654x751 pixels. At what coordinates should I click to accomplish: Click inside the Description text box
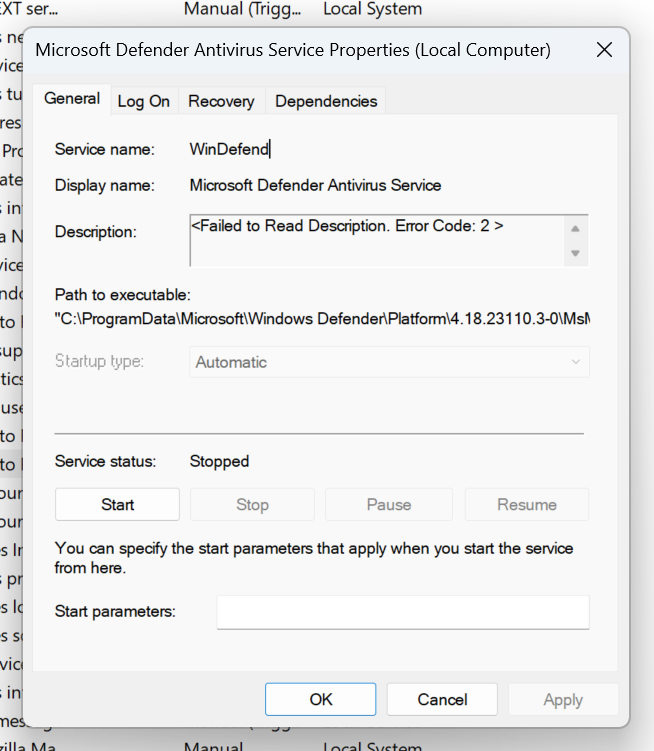pyautogui.click(x=375, y=239)
